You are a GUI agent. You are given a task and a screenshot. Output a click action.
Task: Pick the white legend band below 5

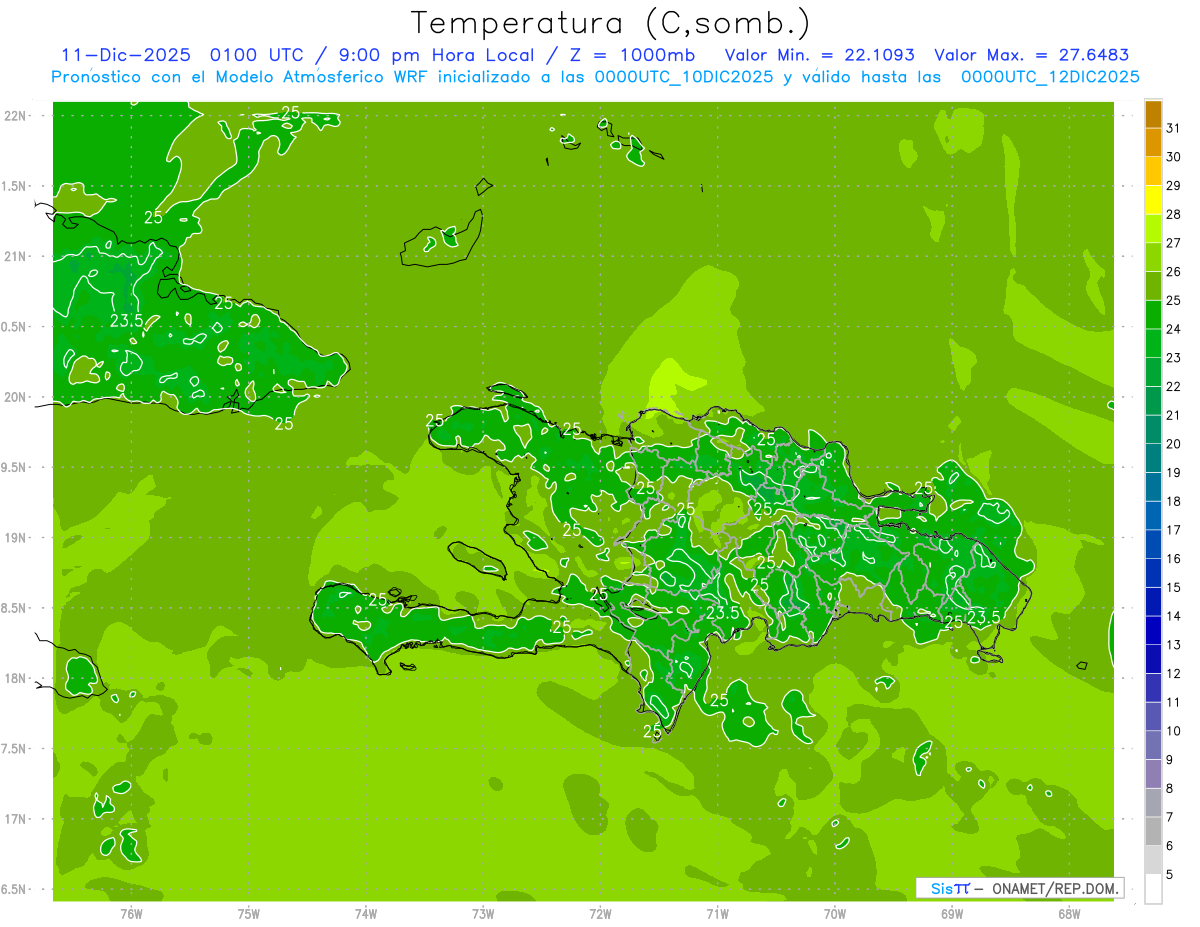(1153, 889)
